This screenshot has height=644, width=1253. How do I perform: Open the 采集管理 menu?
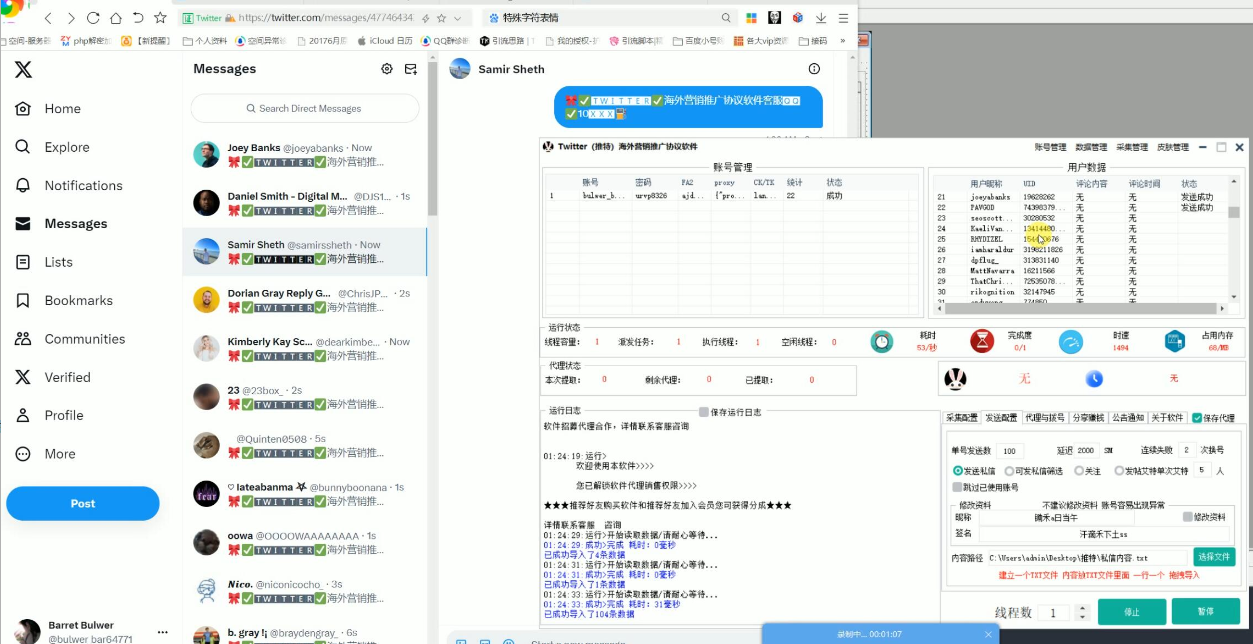[x=1132, y=147]
